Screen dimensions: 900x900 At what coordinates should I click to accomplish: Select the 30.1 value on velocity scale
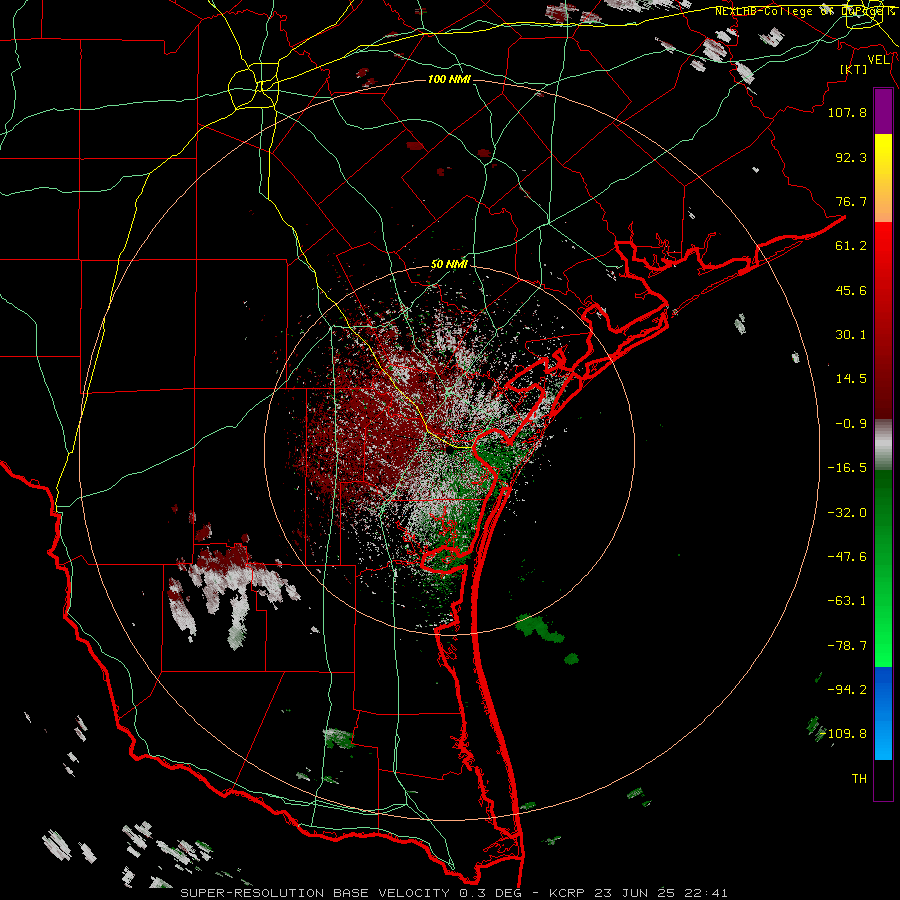pyautogui.click(x=851, y=335)
